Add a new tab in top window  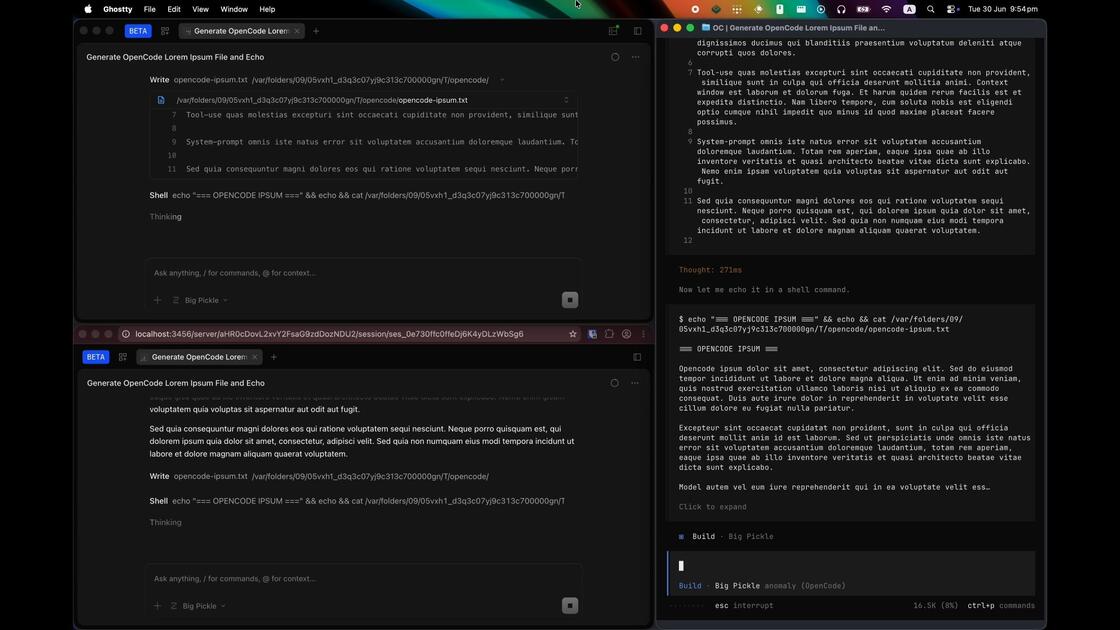click(x=316, y=31)
